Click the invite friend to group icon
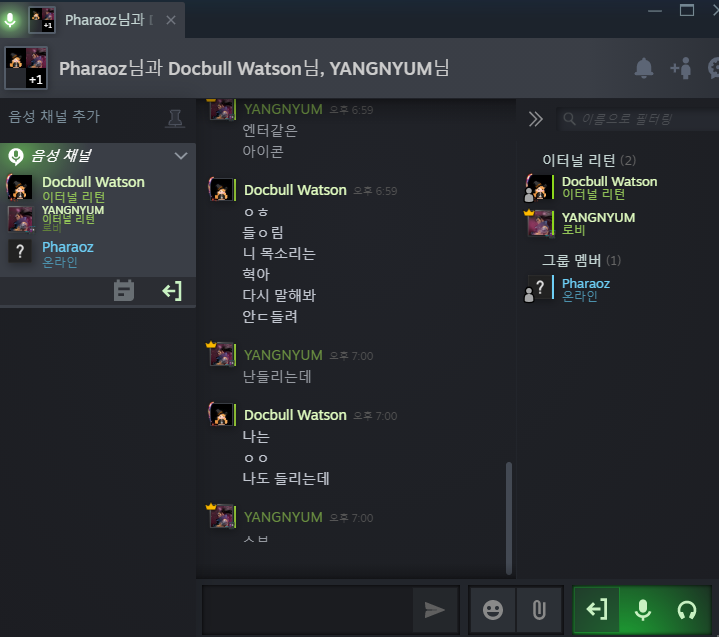719x637 pixels. click(680, 68)
